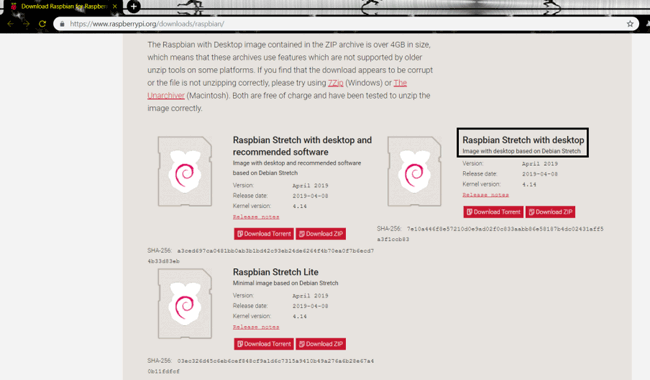Click SD card image for Raspbian Stretch with desktop
This screenshot has width=650, height=380.
[414, 171]
